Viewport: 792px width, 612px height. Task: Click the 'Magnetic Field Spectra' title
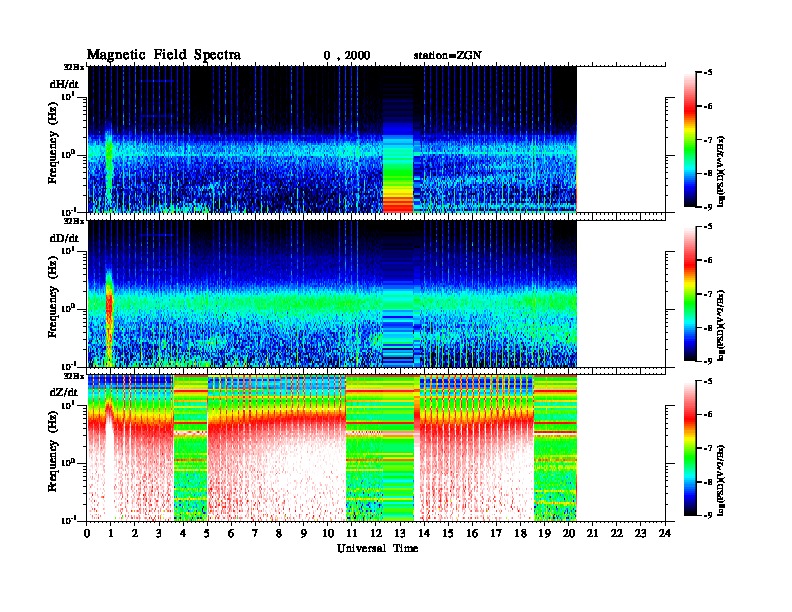[163, 55]
